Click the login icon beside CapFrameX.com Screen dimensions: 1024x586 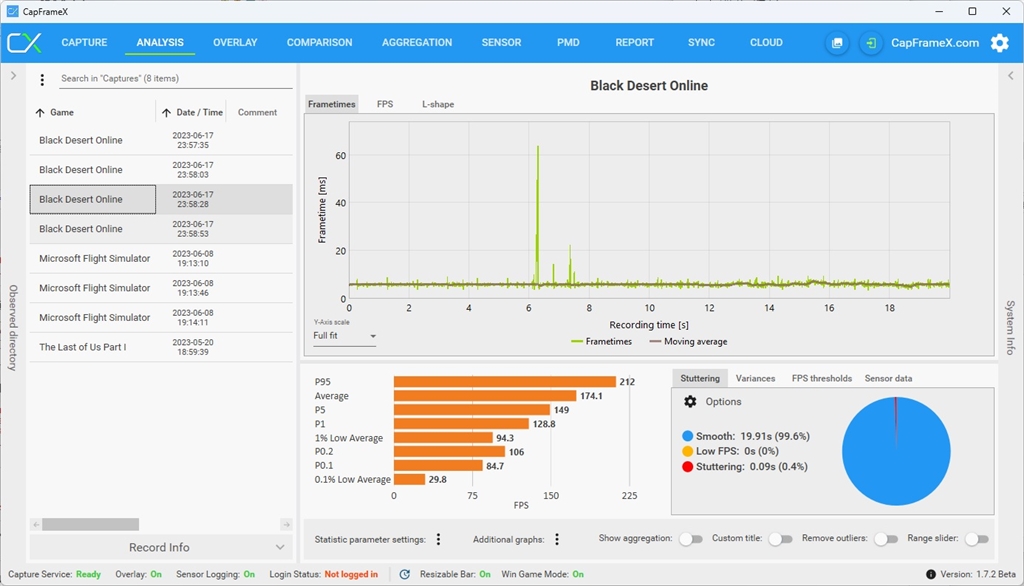pyautogui.click(x=871, y=43)
